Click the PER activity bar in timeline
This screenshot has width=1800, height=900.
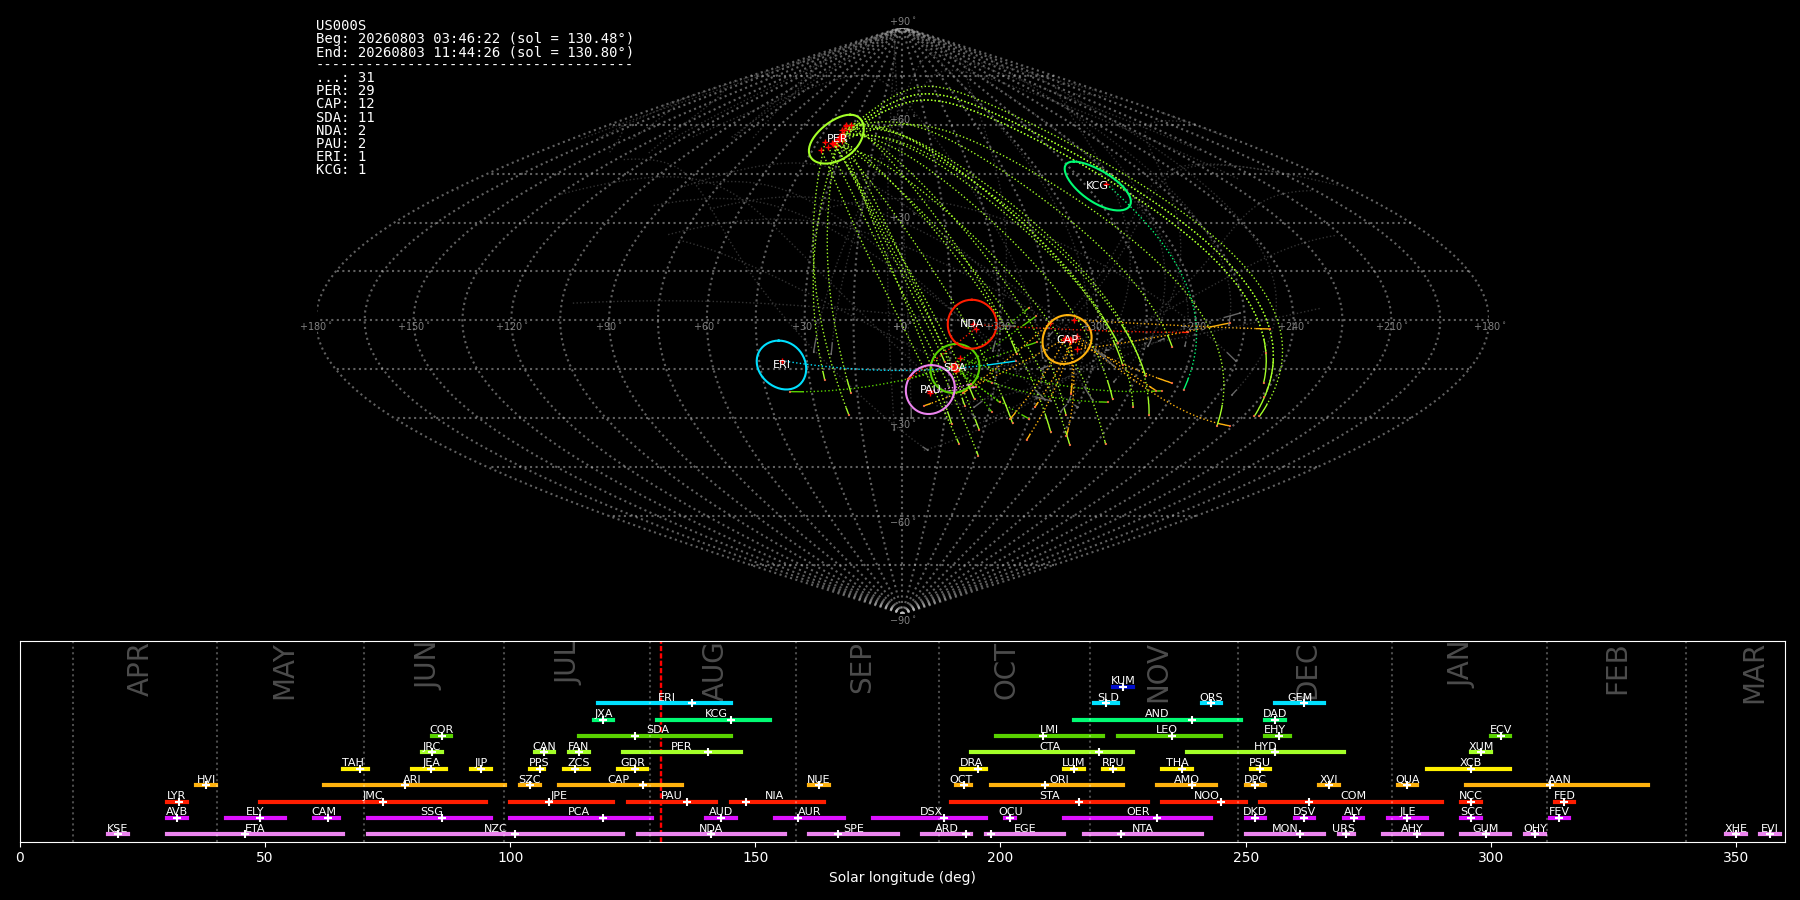click(x=682, y=752)
